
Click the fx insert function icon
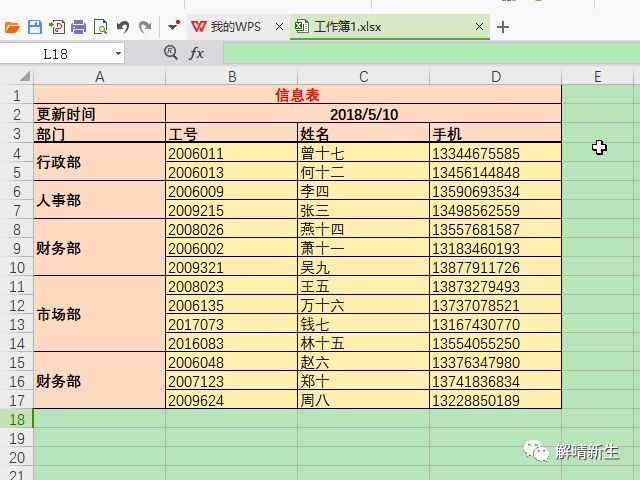pos(197,53)
